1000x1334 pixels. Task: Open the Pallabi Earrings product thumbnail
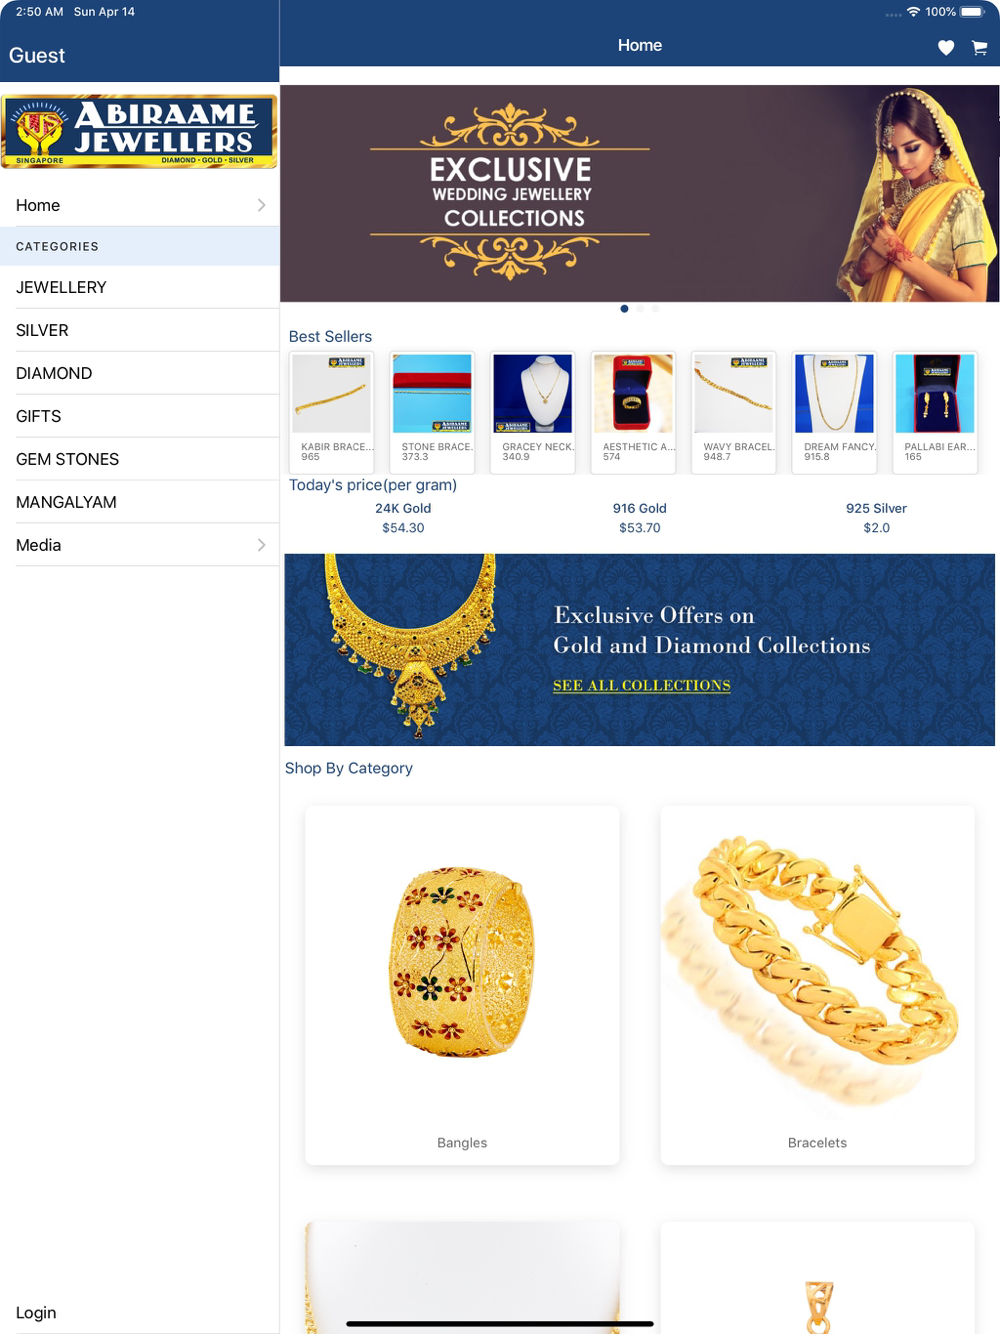pos(935,412)
